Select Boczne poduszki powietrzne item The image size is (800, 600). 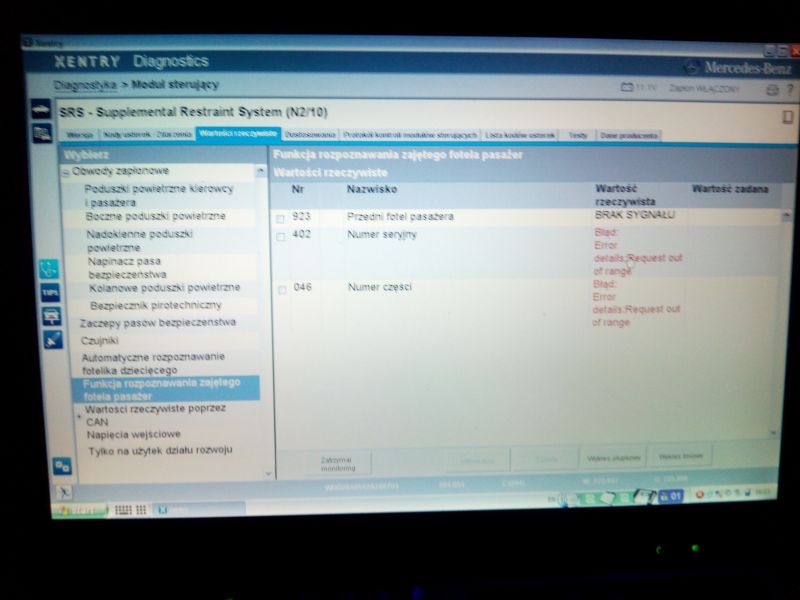click(x=156, y=216)
